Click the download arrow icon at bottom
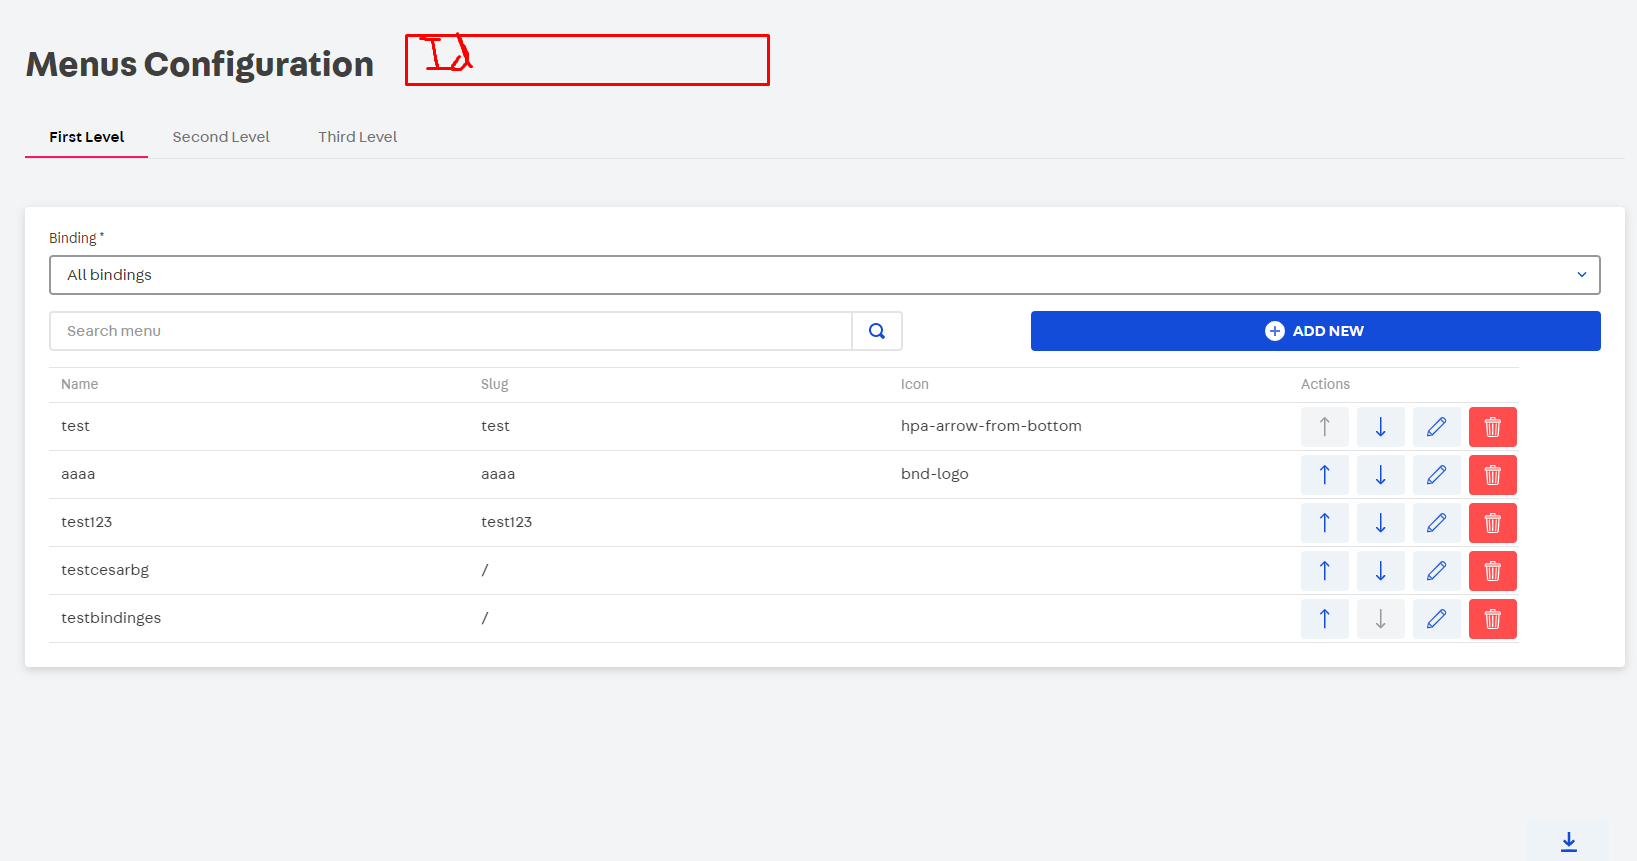 pyautogui.click(x=1569, y=842)
